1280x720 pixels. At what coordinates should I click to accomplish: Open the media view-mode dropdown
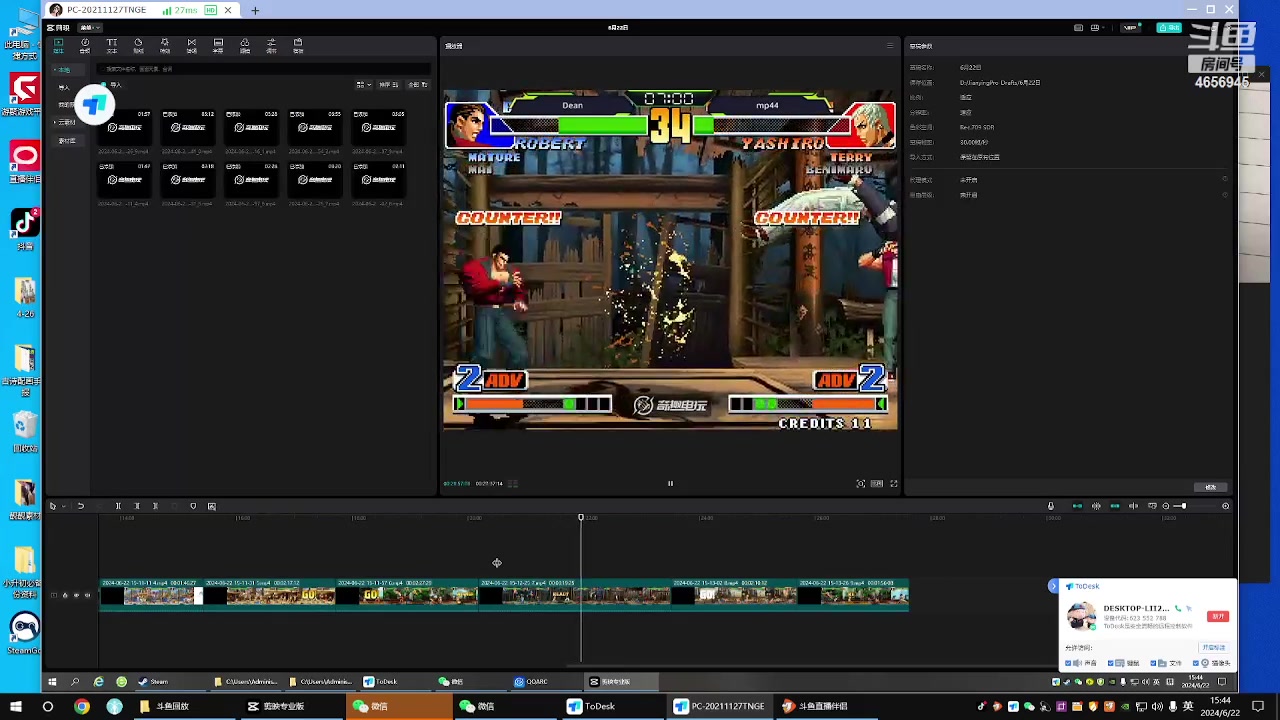point(362,85)
